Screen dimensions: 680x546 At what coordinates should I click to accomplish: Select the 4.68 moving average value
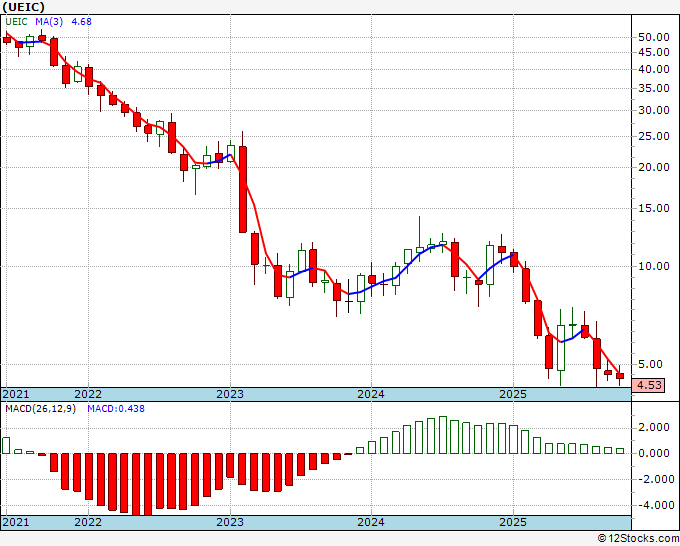[81, 22]
